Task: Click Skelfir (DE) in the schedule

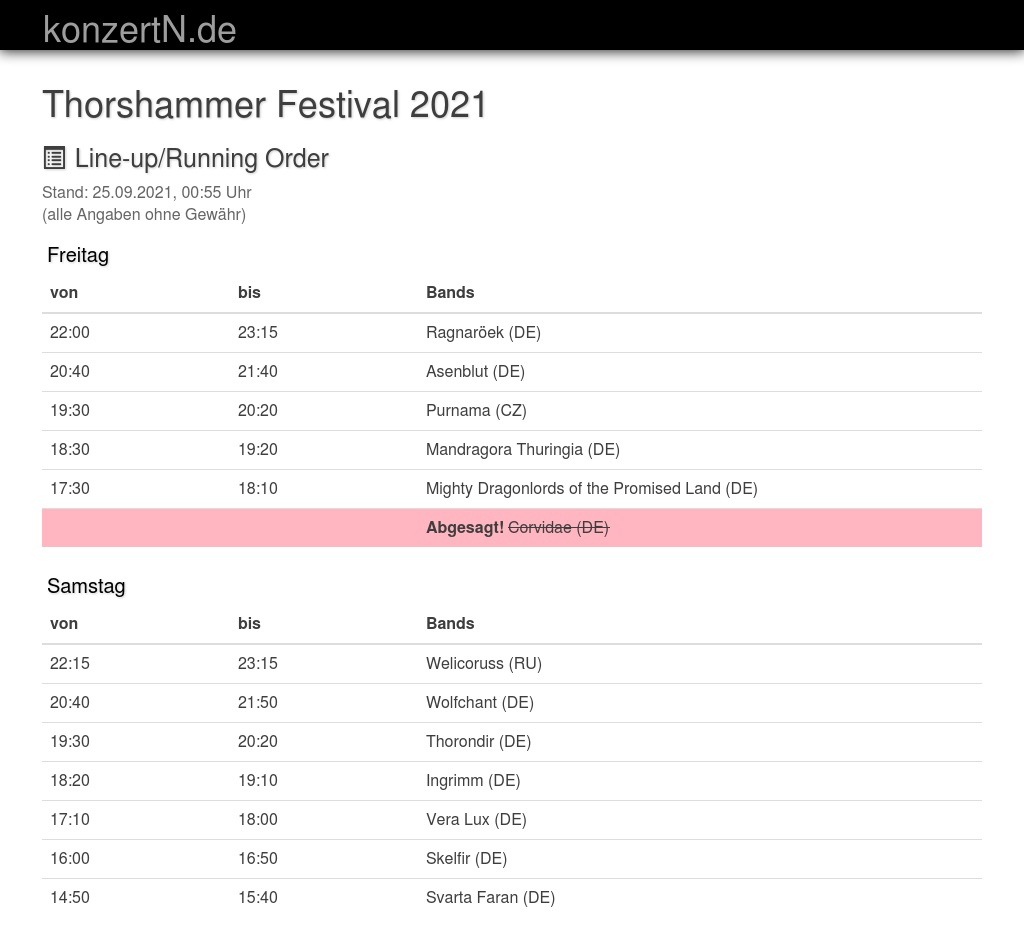Action: pos(466,858)
